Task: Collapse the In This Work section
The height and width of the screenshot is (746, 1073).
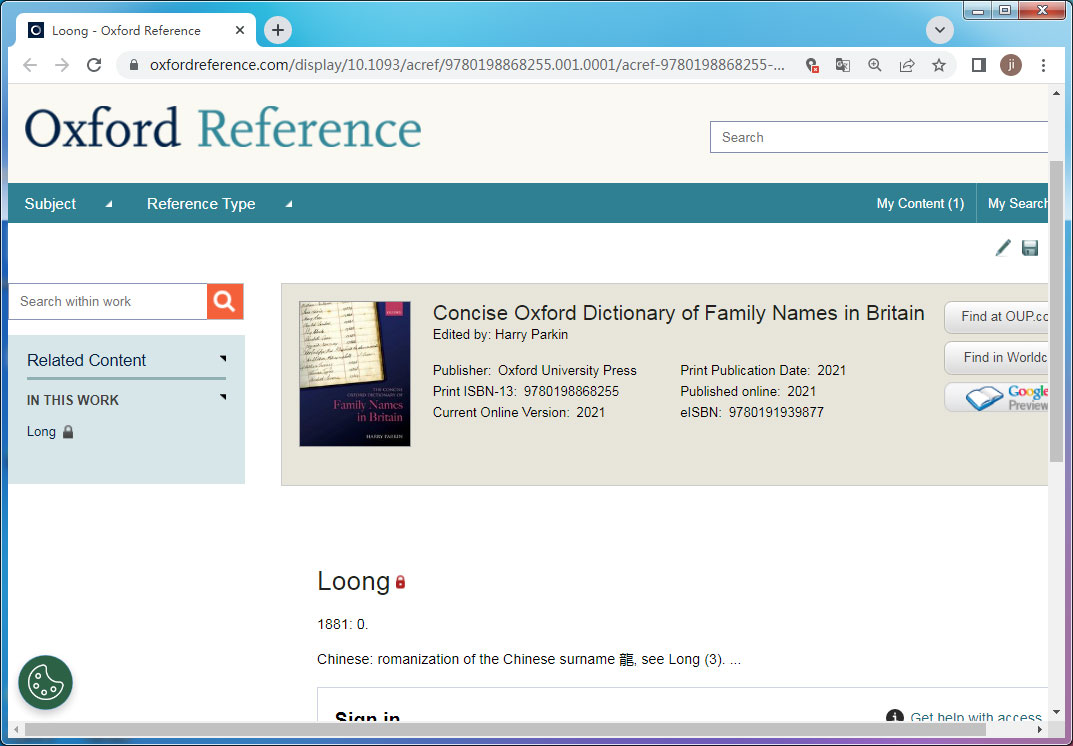Action: click(x=223, y=398)
